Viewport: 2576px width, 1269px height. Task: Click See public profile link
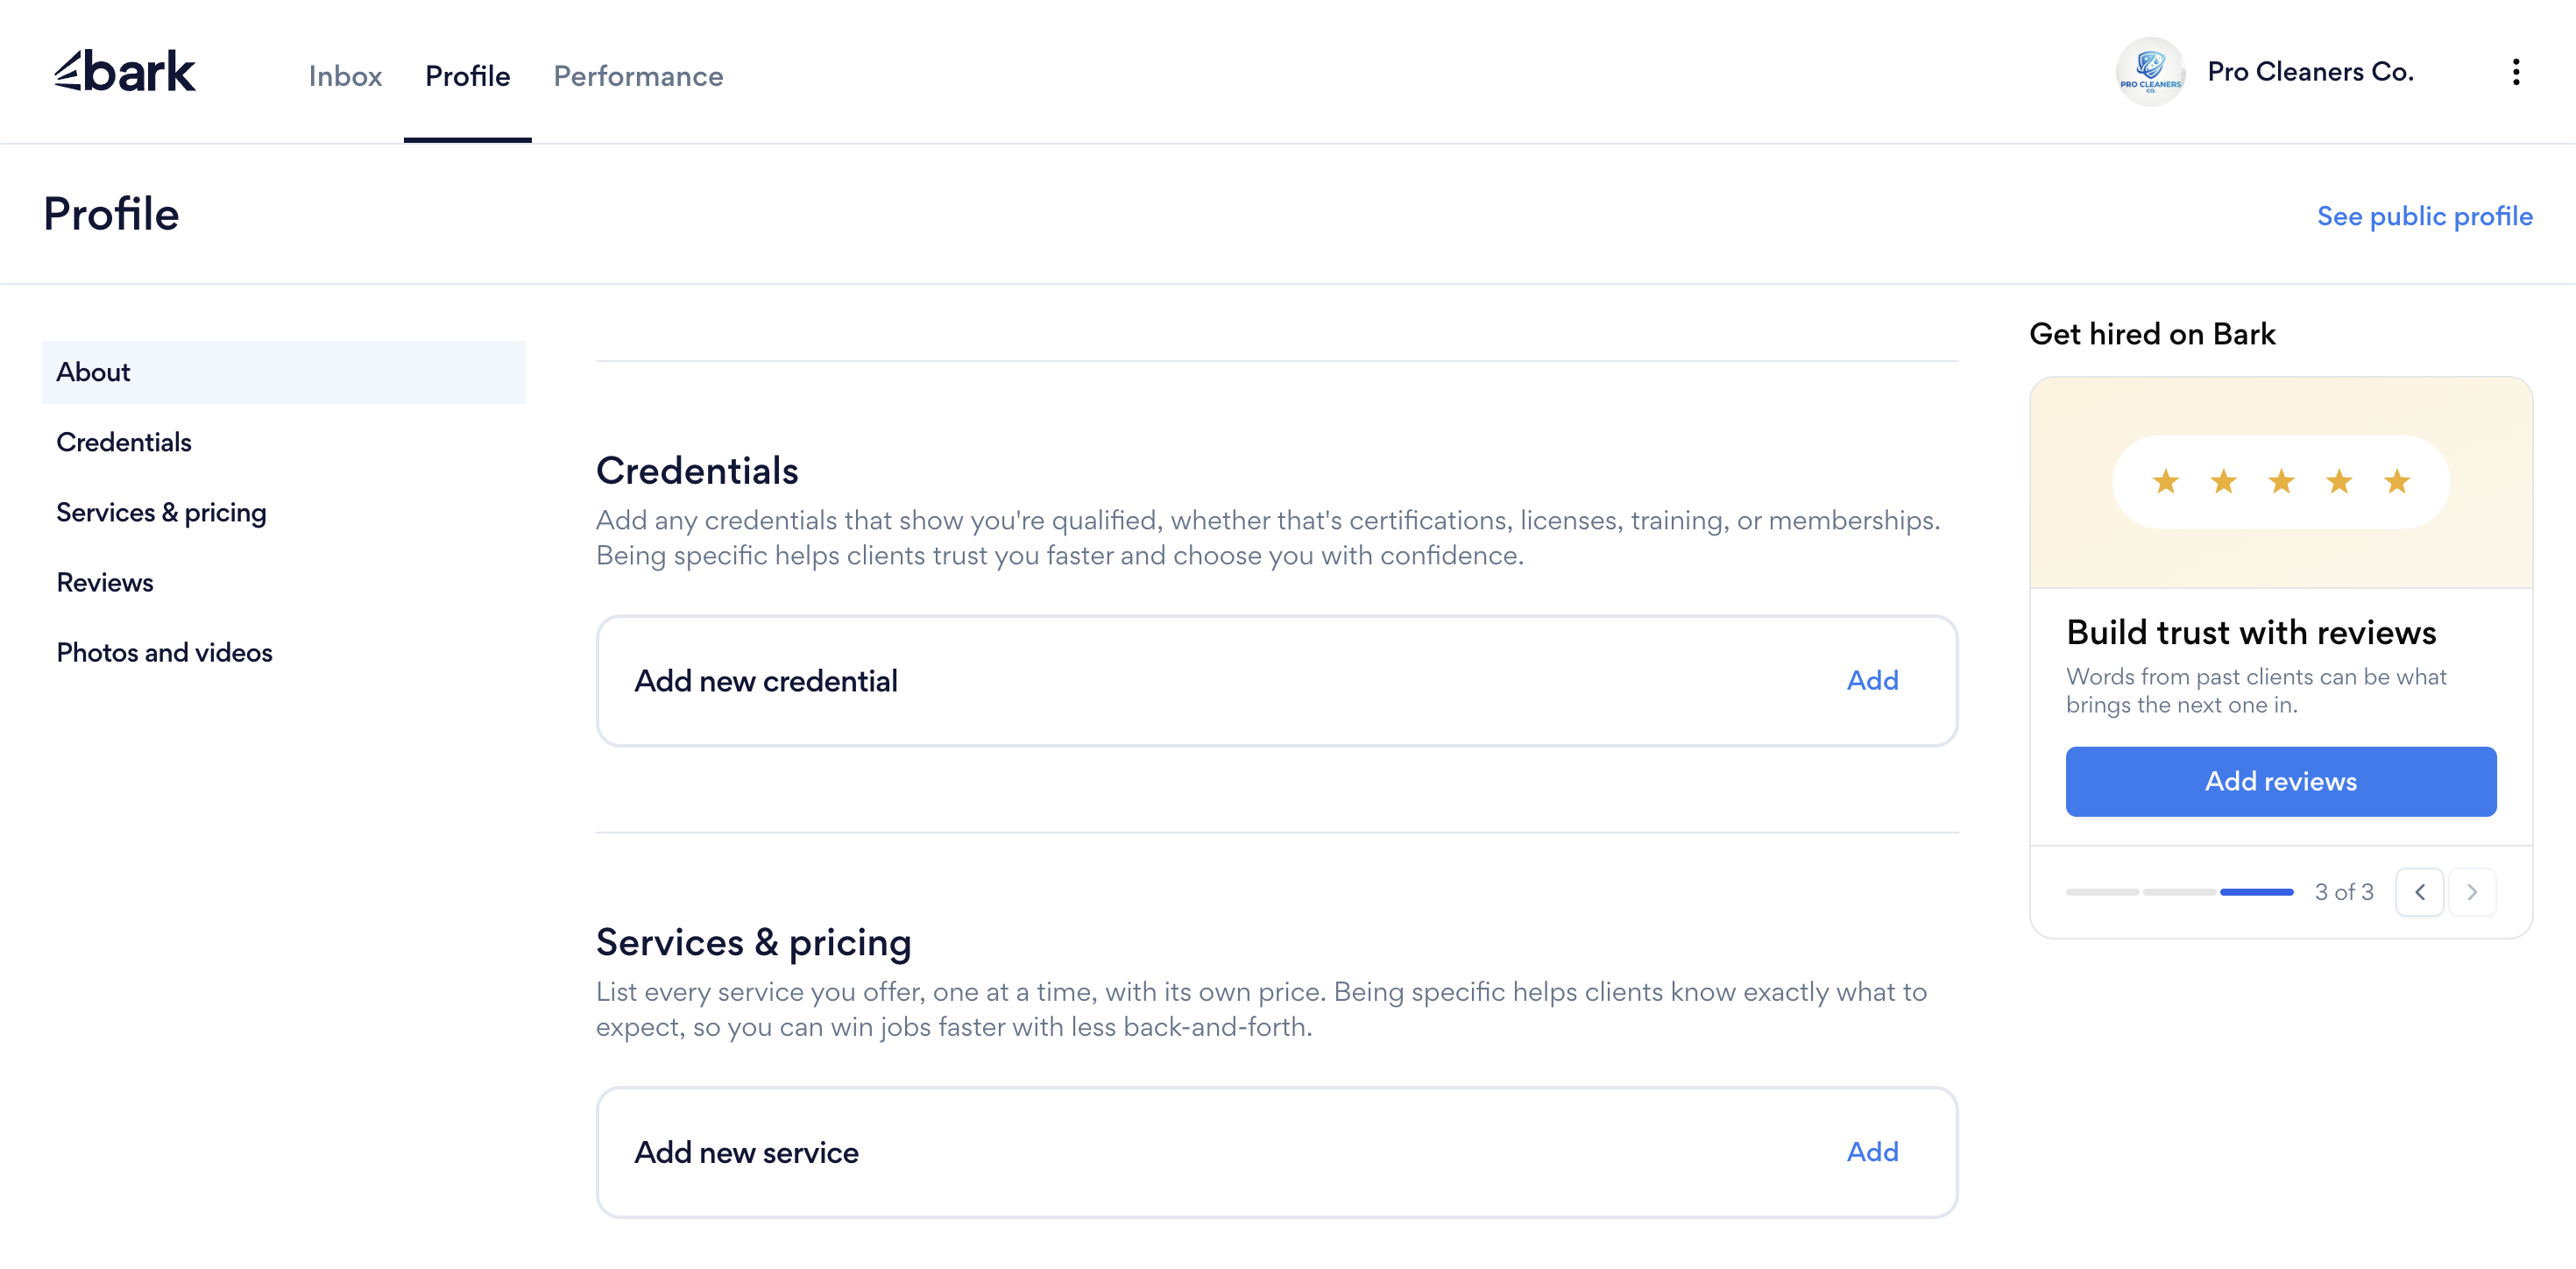(2425, 216)
